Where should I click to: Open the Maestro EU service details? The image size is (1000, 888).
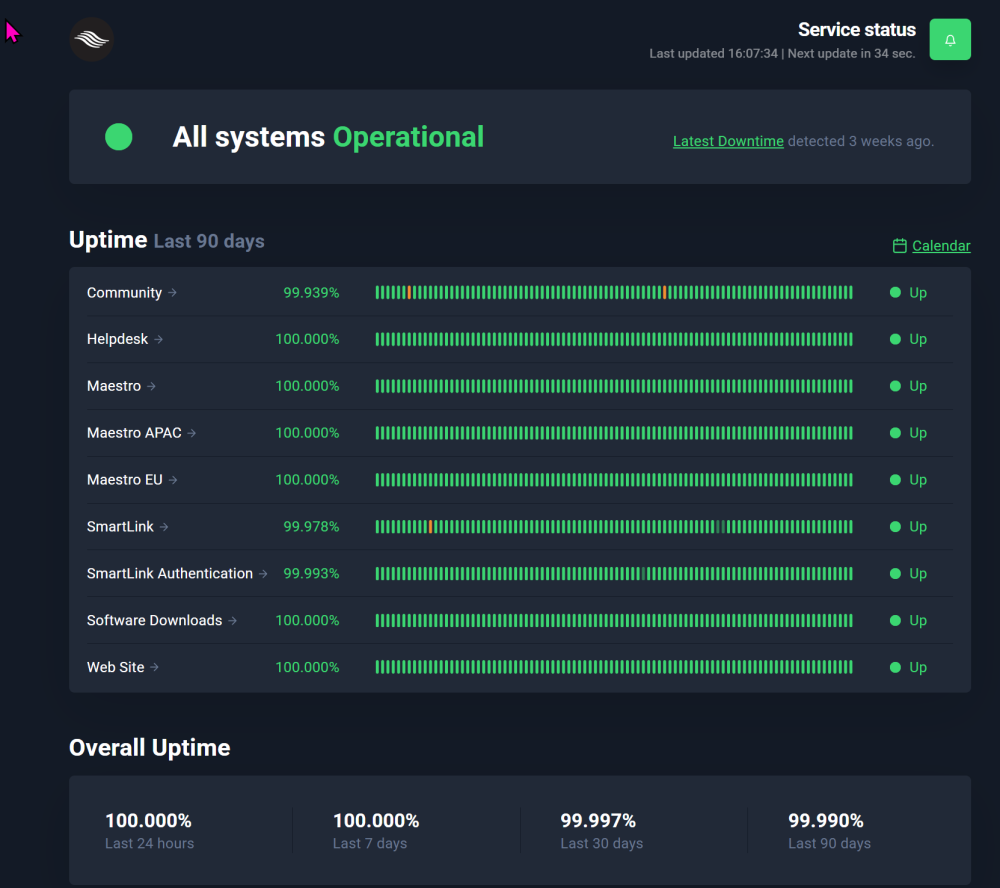click(x=124, y=480)
